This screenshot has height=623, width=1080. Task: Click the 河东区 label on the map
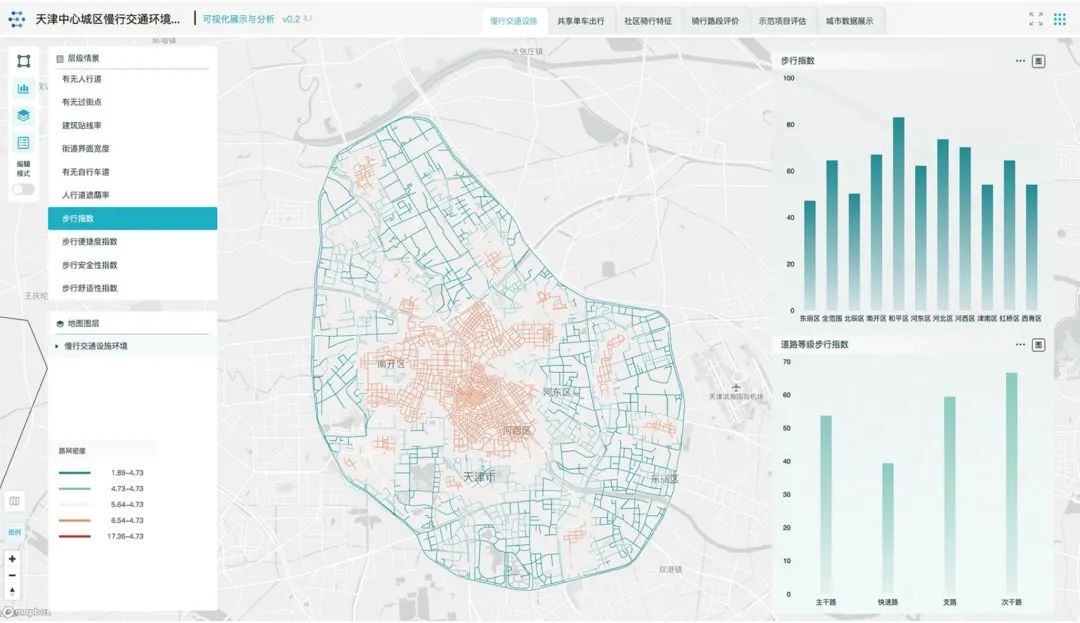click(x=557, y=392)
